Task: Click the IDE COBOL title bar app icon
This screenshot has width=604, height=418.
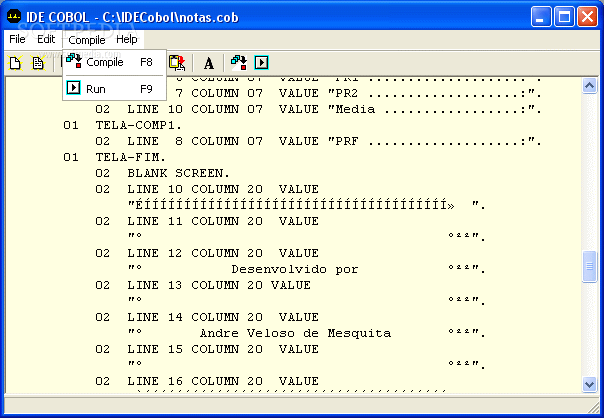Action: click(14, 15)
